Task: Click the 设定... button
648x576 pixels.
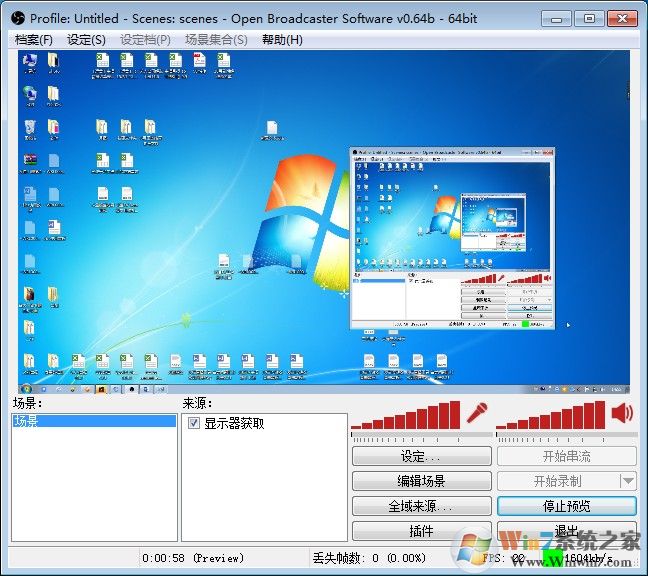Action: coord(421,456)
